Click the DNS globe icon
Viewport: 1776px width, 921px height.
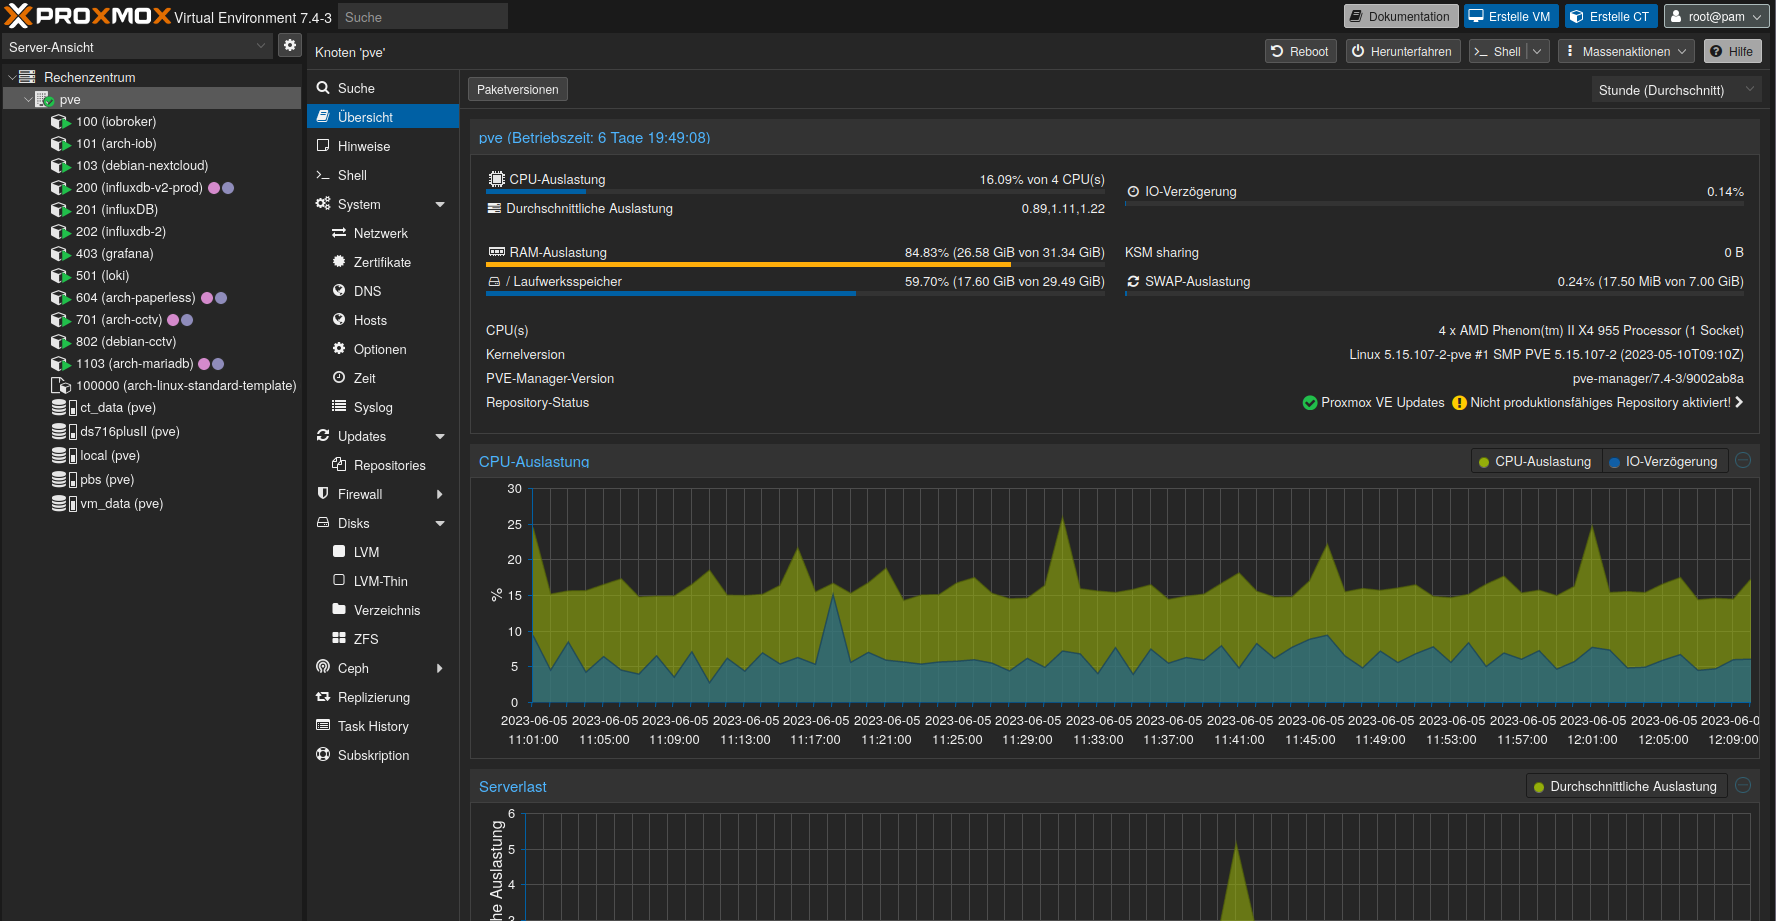click(x=339, y=291)
